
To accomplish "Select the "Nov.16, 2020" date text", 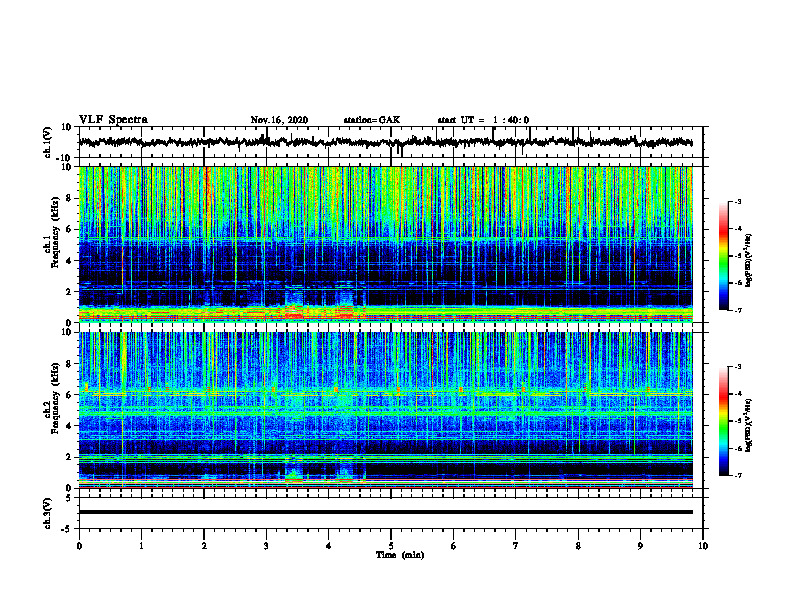I will click(x=279, y=120).
